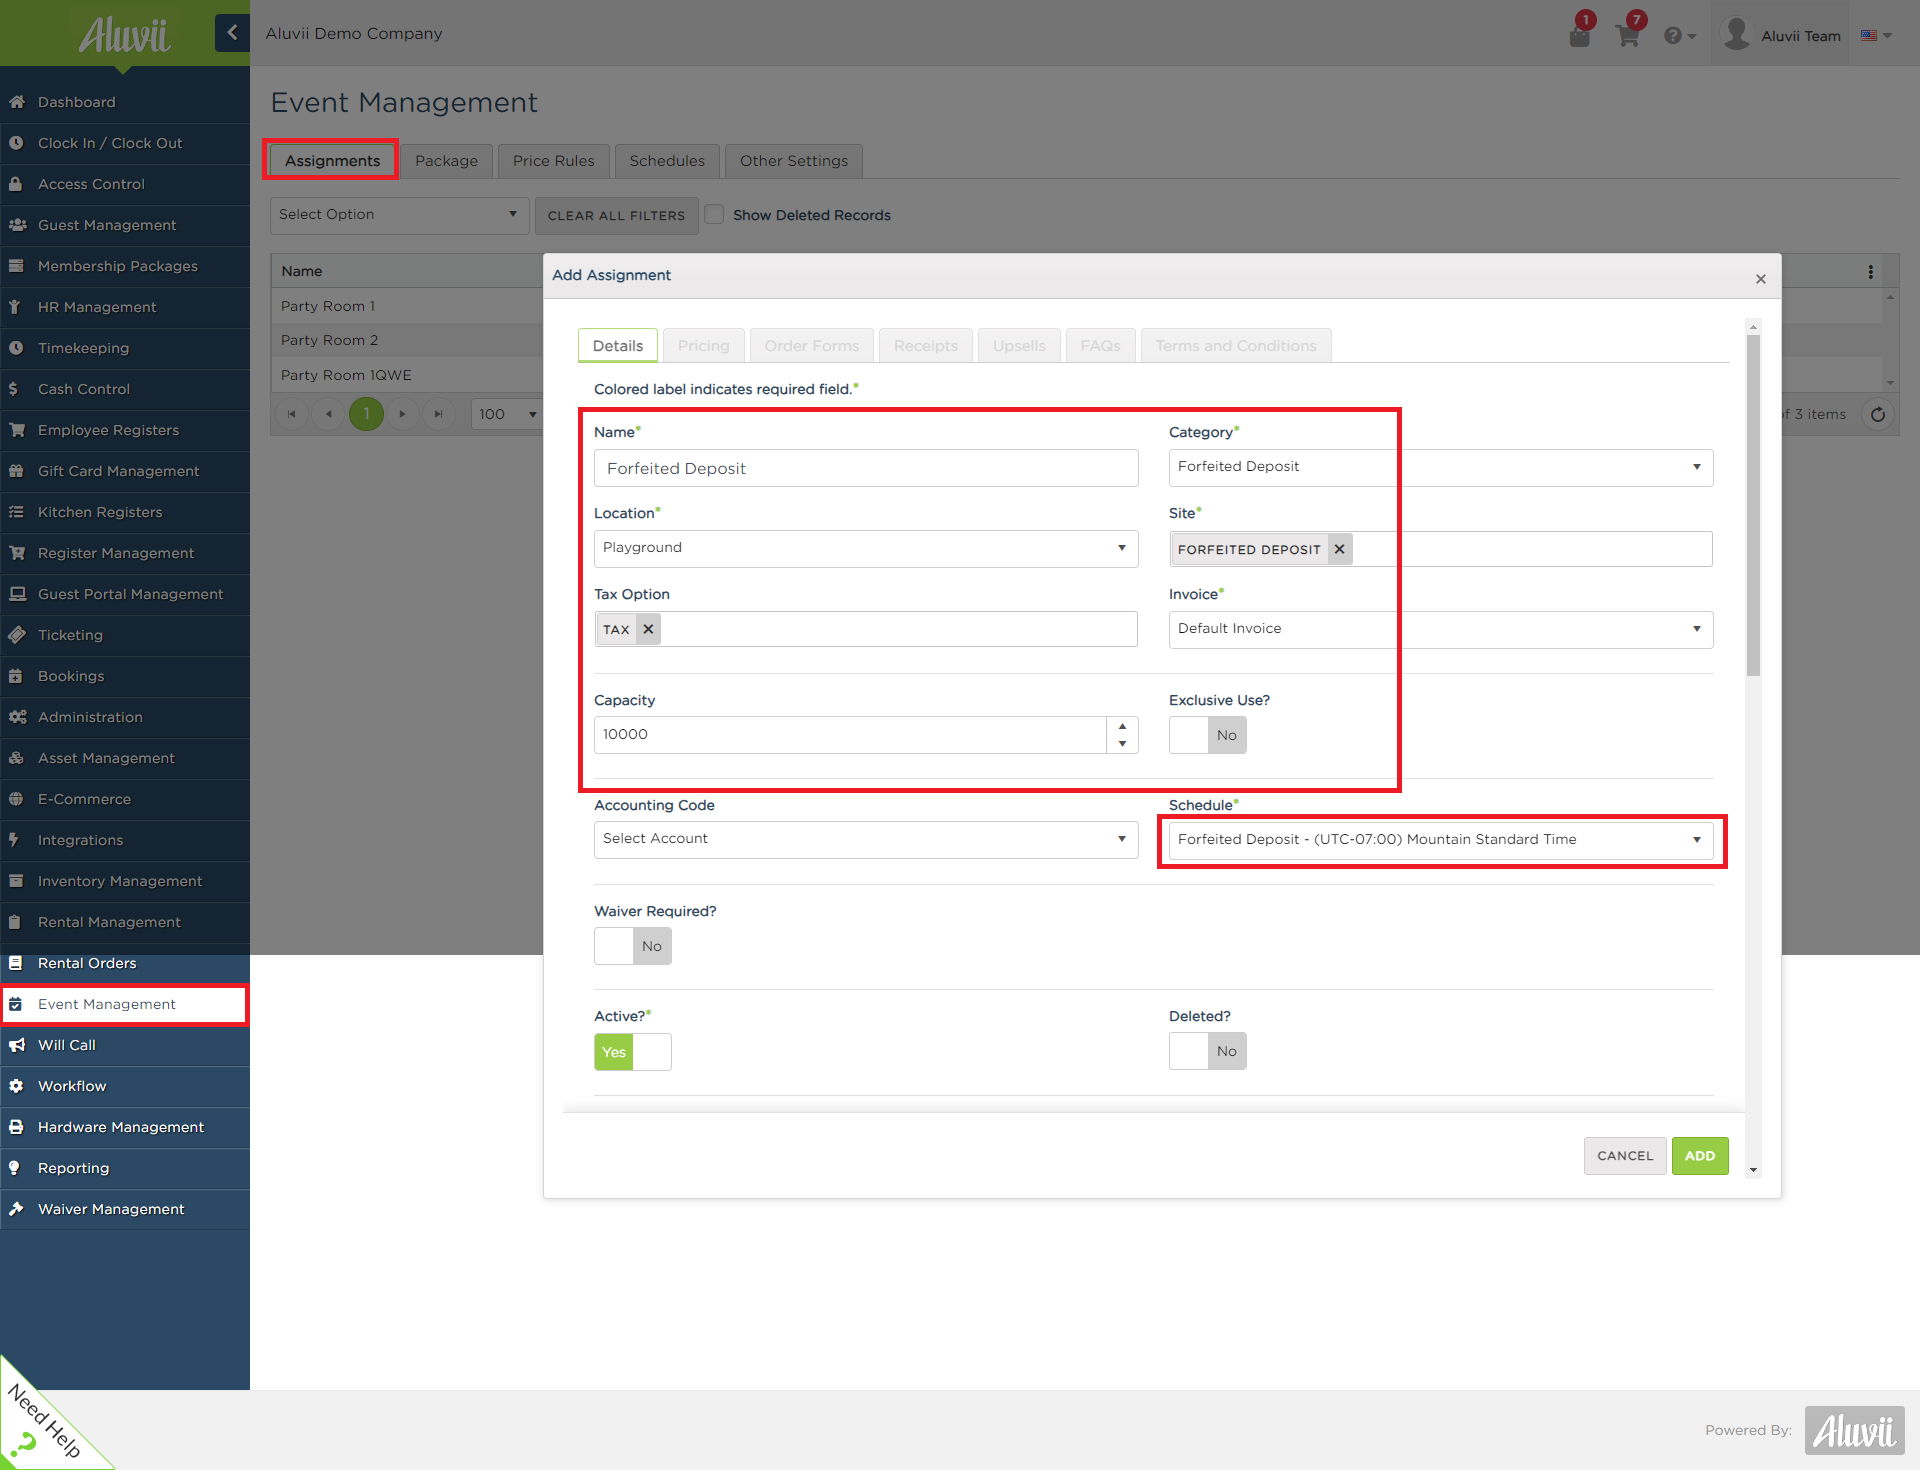
Task: Open the language flag selector
Action: tap(1876, 35)
